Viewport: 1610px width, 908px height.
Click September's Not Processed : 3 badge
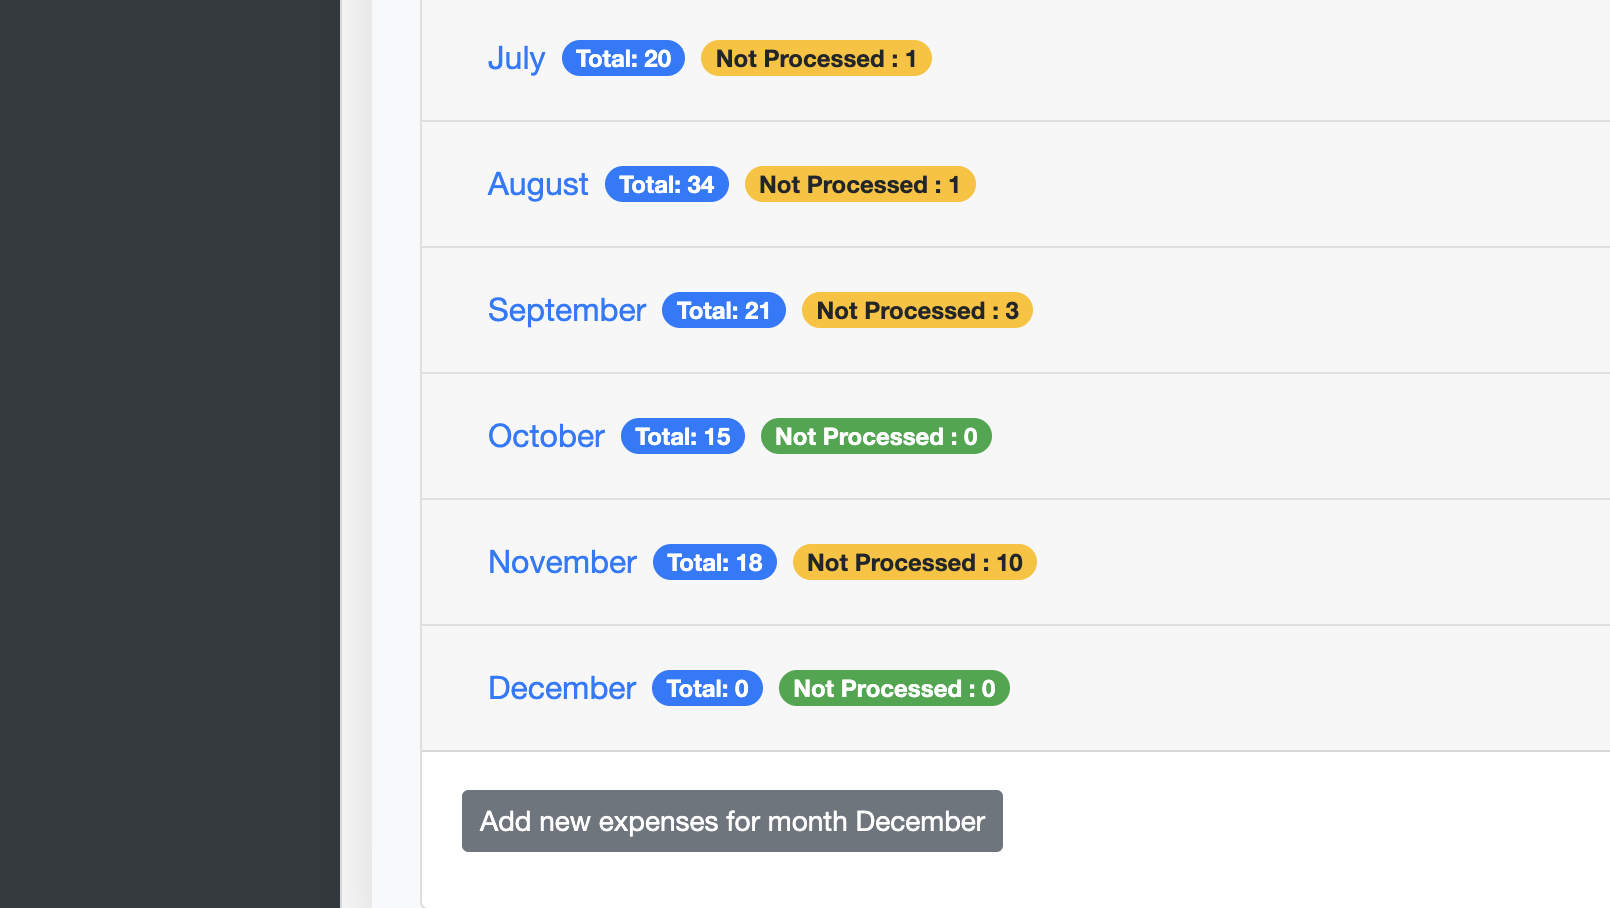[x=917, y=311]
